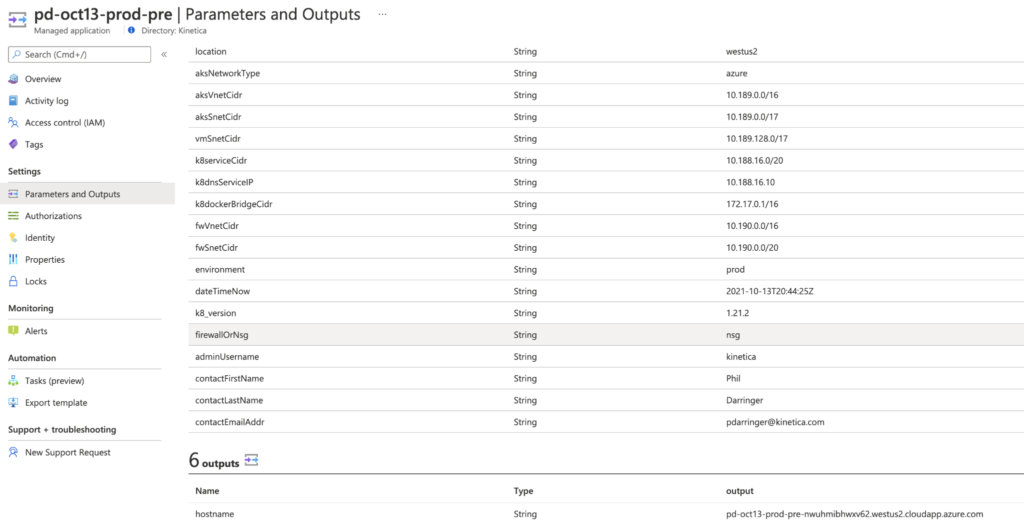Open Access control (IAM) menu item
Screen dimensions: 1024x524
65,122
